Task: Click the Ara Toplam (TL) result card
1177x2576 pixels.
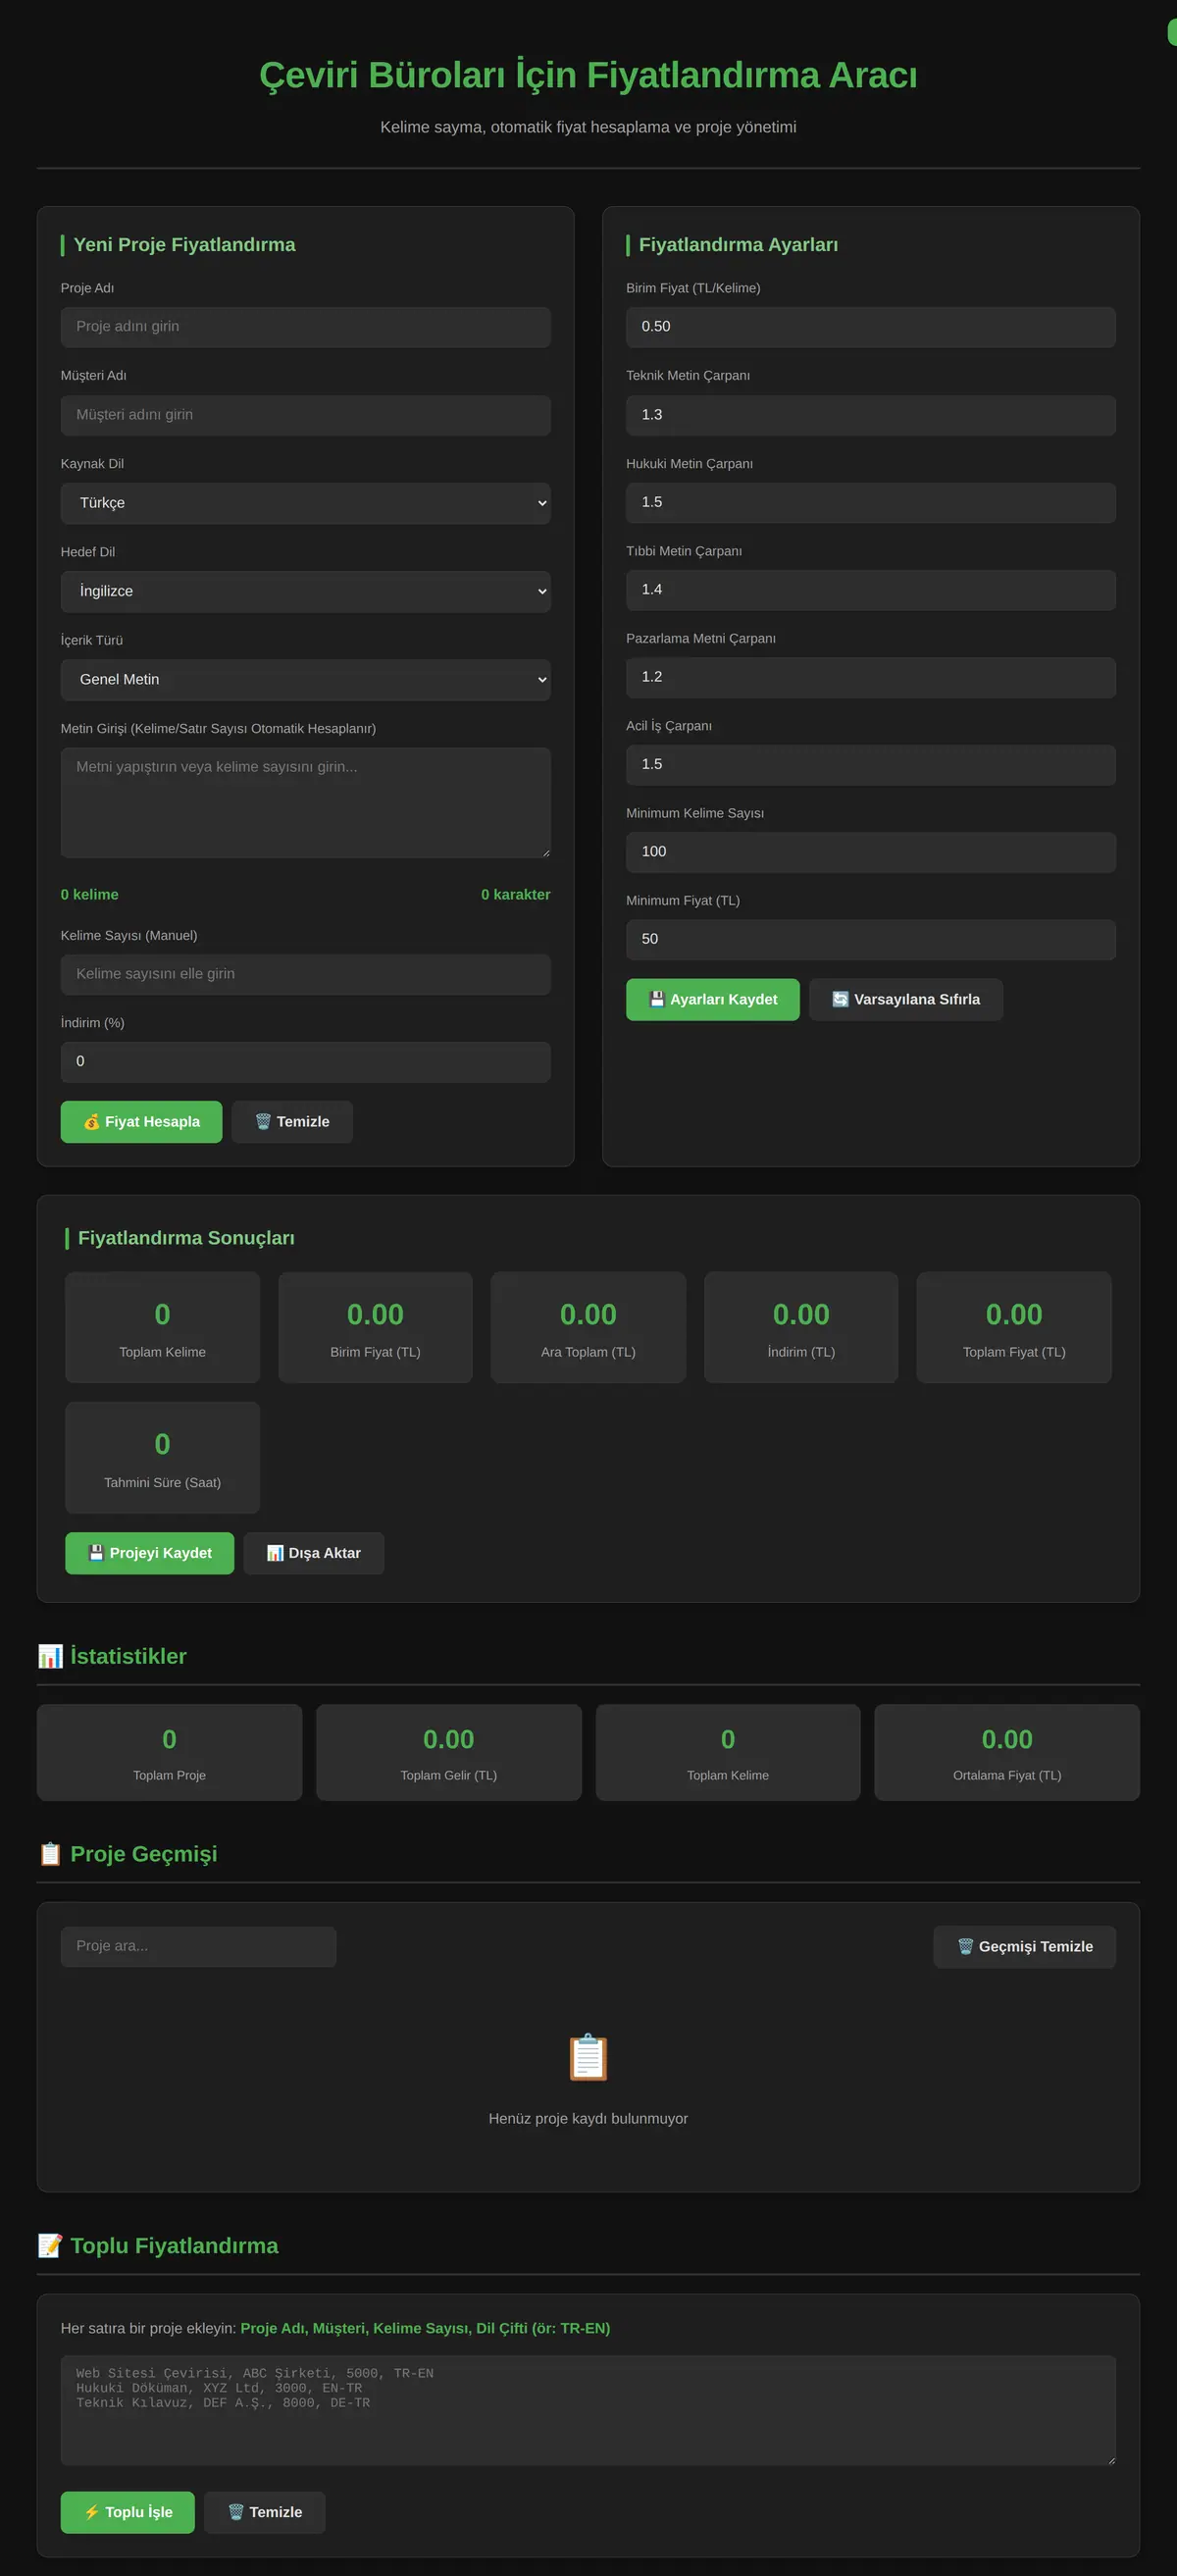Action: click(588, 1327)
